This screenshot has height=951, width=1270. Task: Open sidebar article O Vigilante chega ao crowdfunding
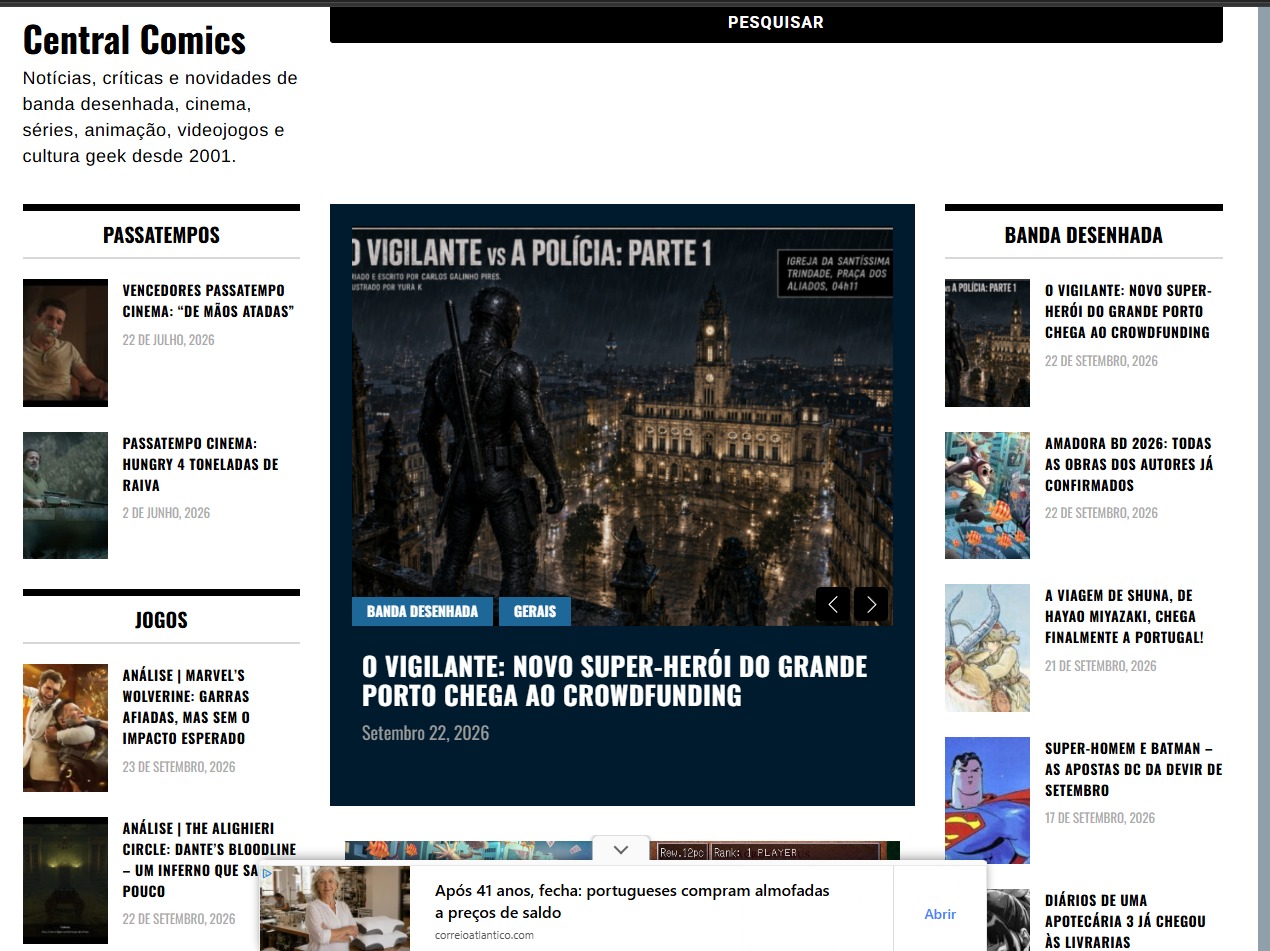tap(1128, 311)
